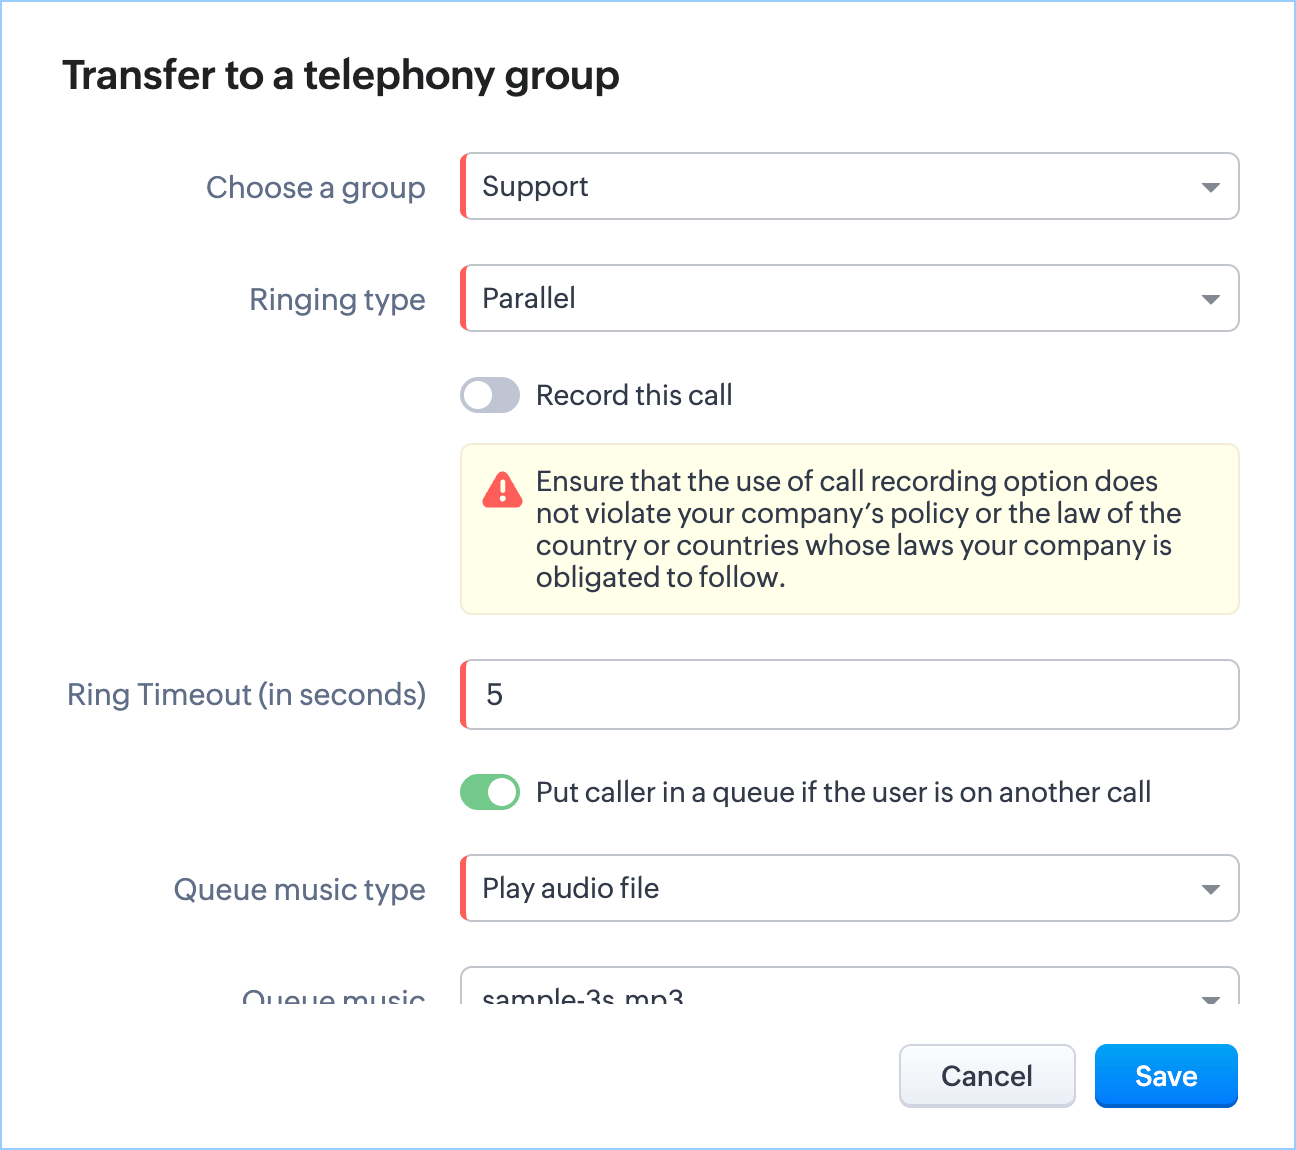This screenshot has height=1150, width=1296.
Task: Open the Choose a group dropdown
Action: pos(848,187)
